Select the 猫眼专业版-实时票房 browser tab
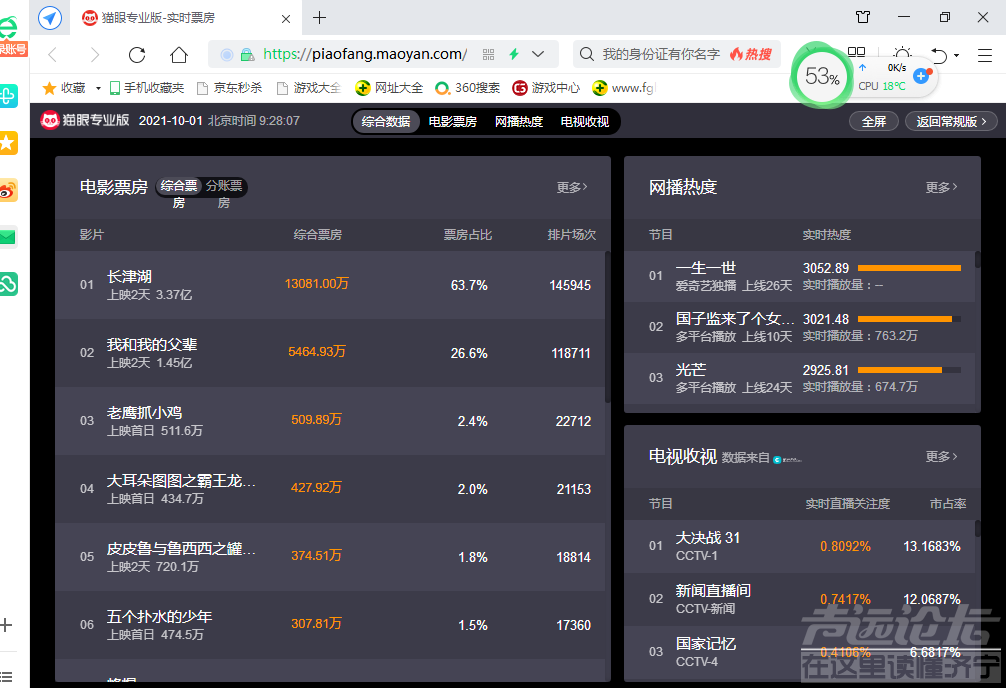 tap(184, 17)
